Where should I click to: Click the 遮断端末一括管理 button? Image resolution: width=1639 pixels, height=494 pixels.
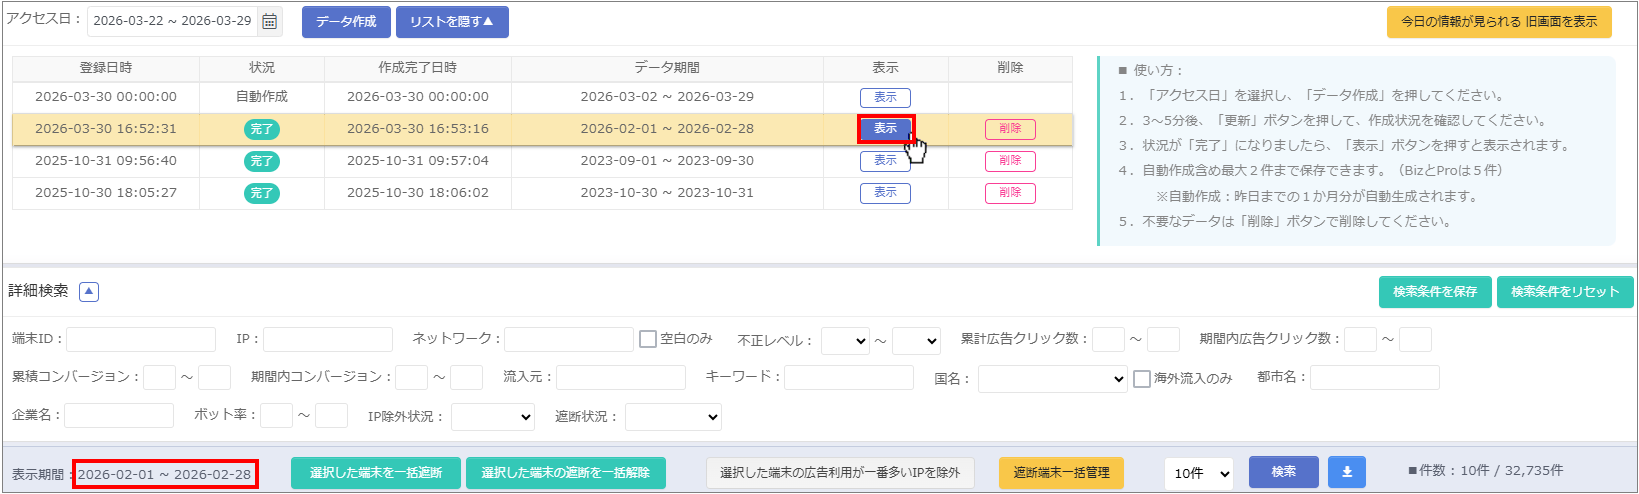tap(1061, 473)
